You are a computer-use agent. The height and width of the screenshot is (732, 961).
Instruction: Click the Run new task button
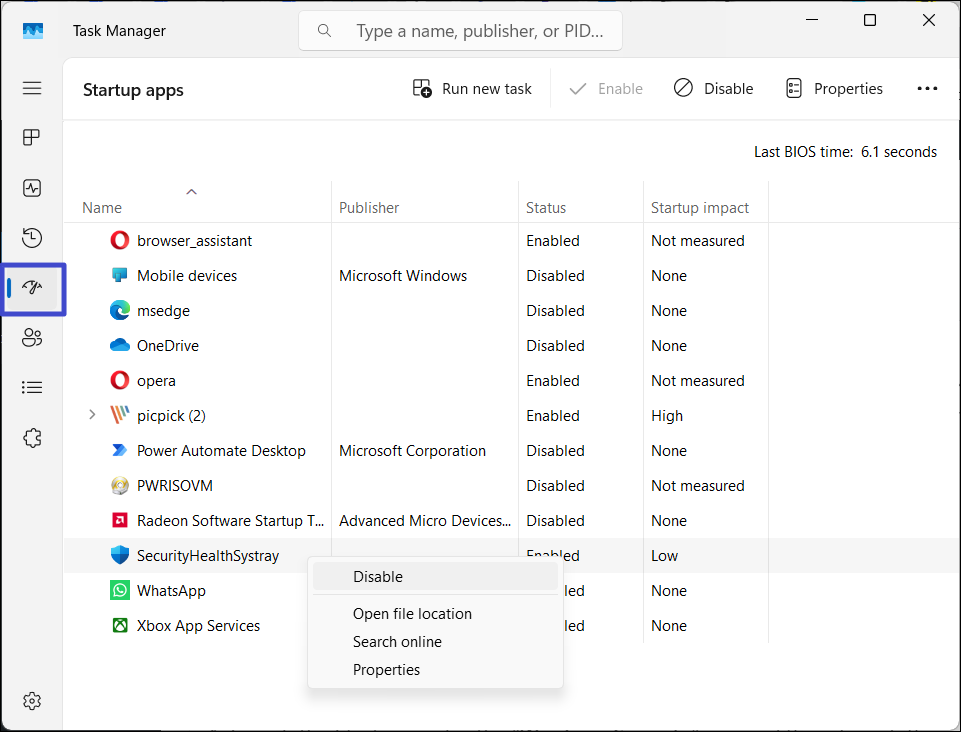pos(472,89)
